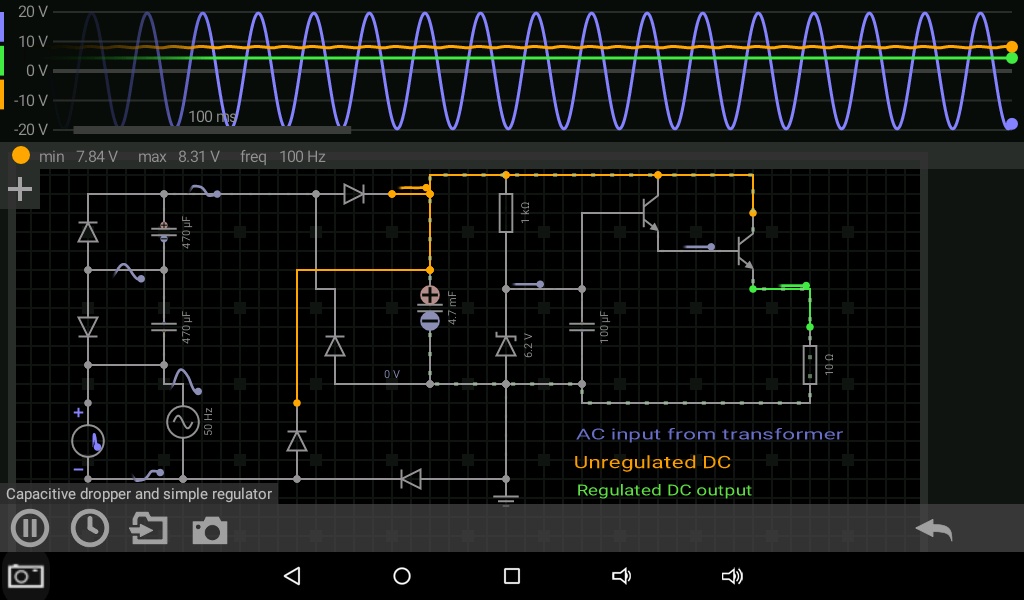Select the purple probe between the transistors
1024x600 pixels.
[x=699, y=247]
